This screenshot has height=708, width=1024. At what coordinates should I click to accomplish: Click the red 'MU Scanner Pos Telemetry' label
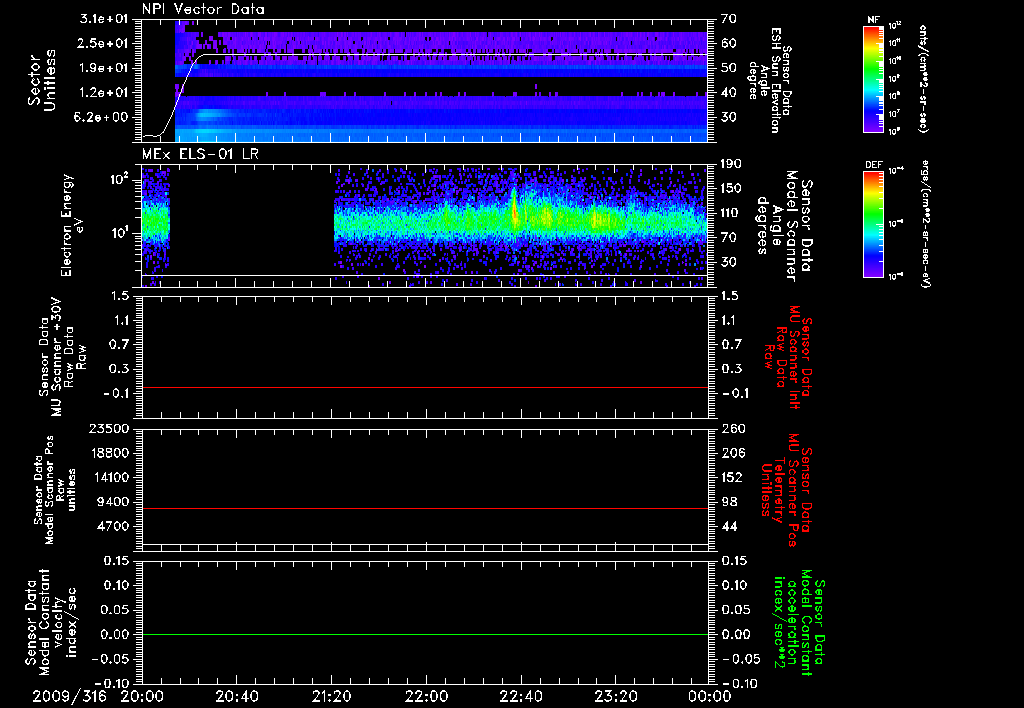tap(788, 490)
